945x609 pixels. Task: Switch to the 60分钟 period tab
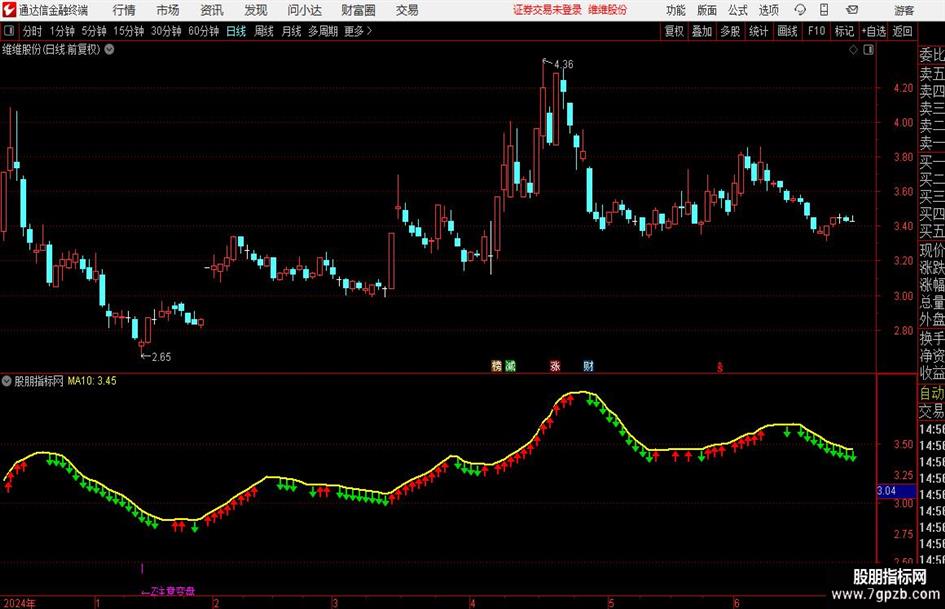tap(203, 31)
